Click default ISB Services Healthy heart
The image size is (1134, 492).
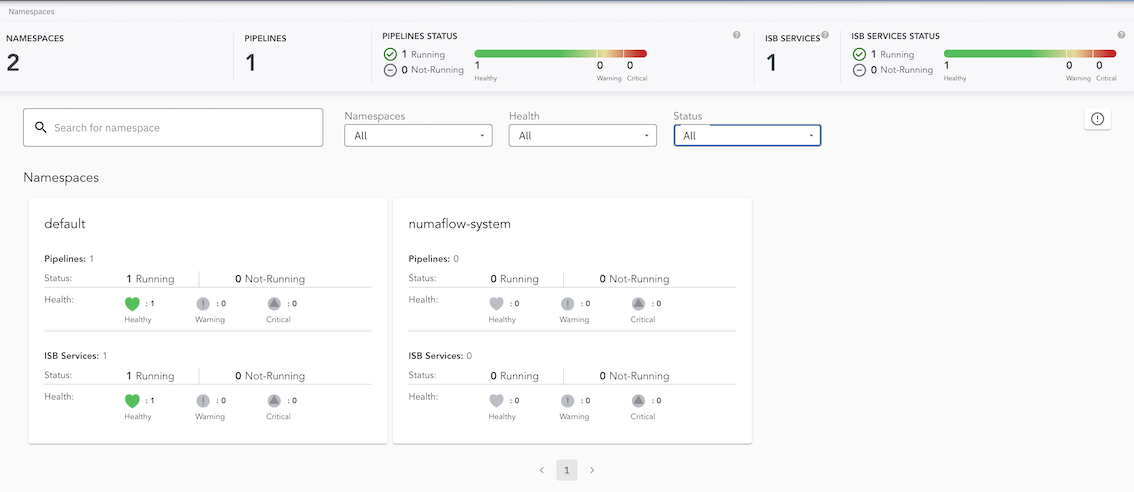click(132, 401)
